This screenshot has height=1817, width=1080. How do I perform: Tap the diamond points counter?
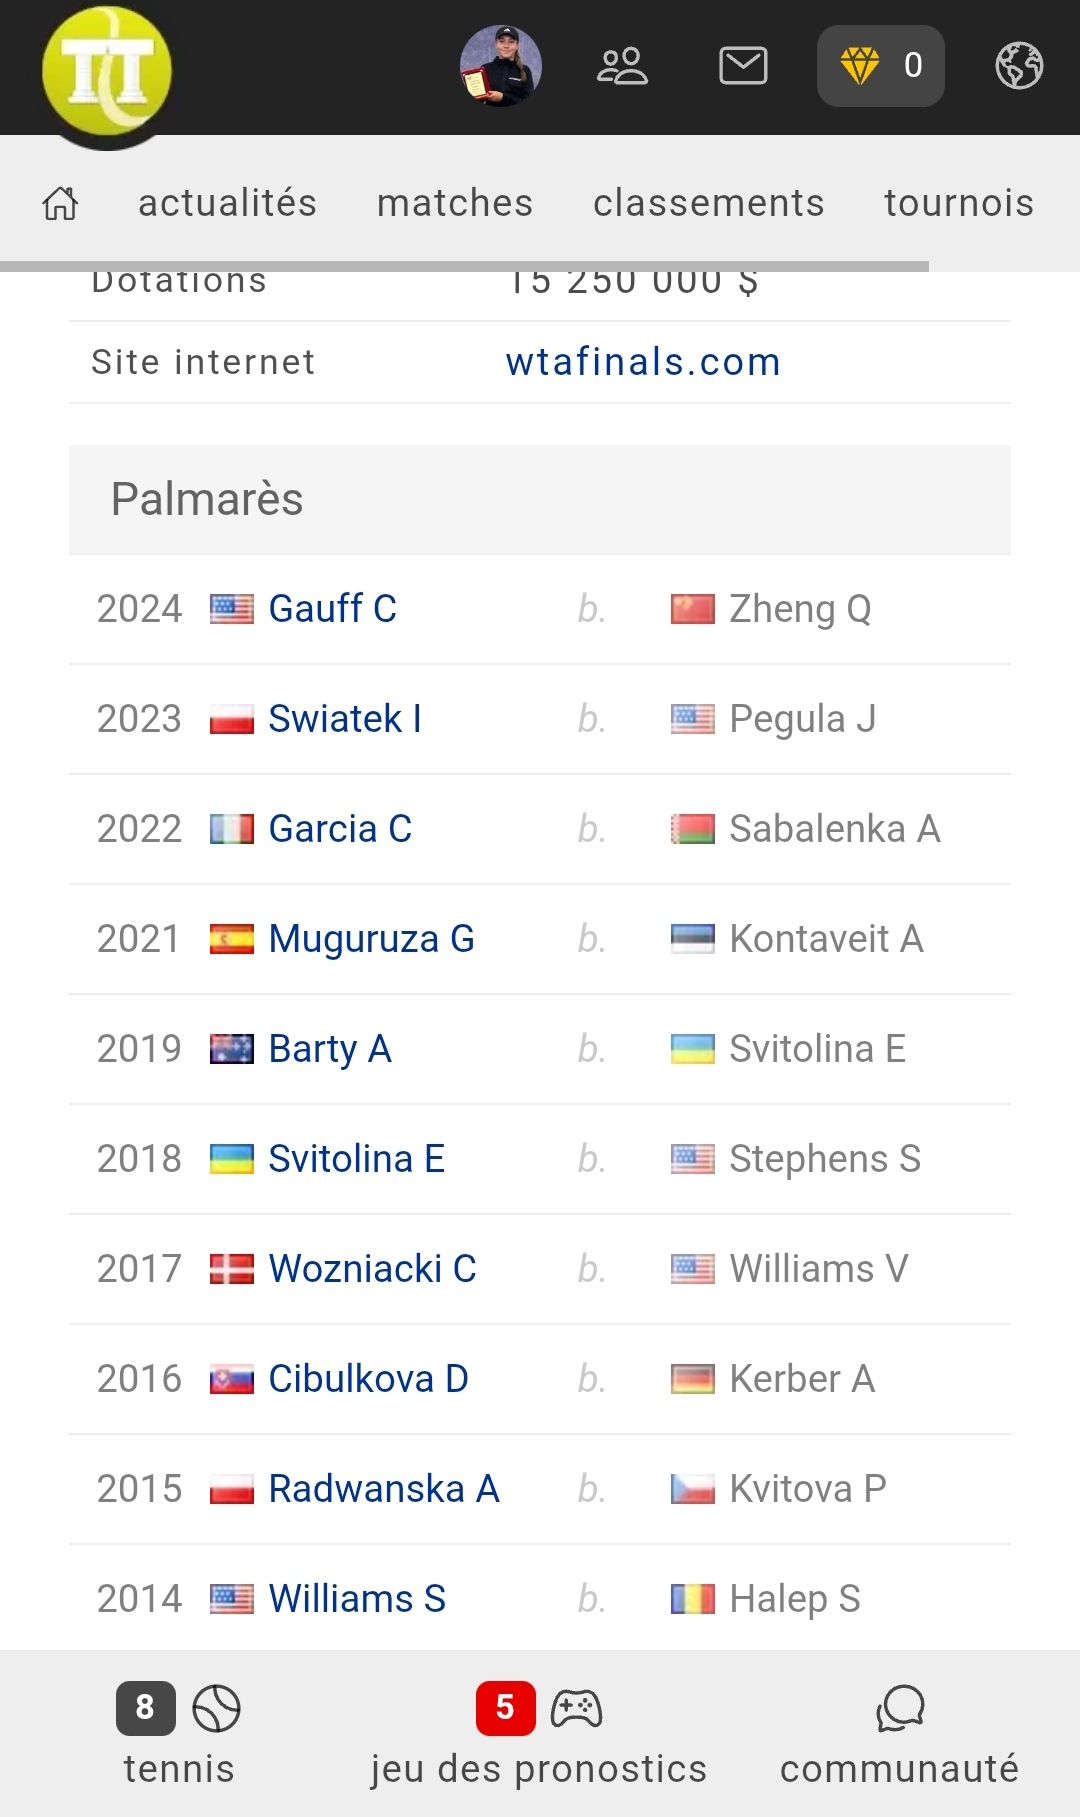(880, 66)
